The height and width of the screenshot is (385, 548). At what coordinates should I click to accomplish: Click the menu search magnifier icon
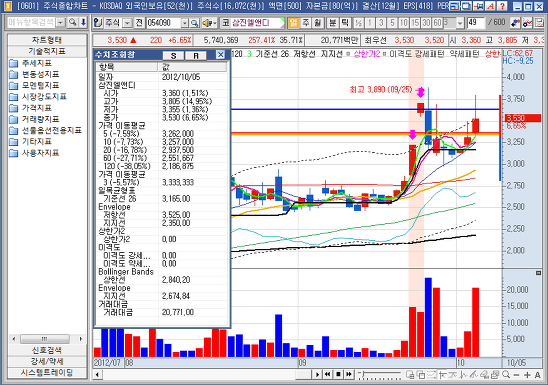[x=72, y=23]
